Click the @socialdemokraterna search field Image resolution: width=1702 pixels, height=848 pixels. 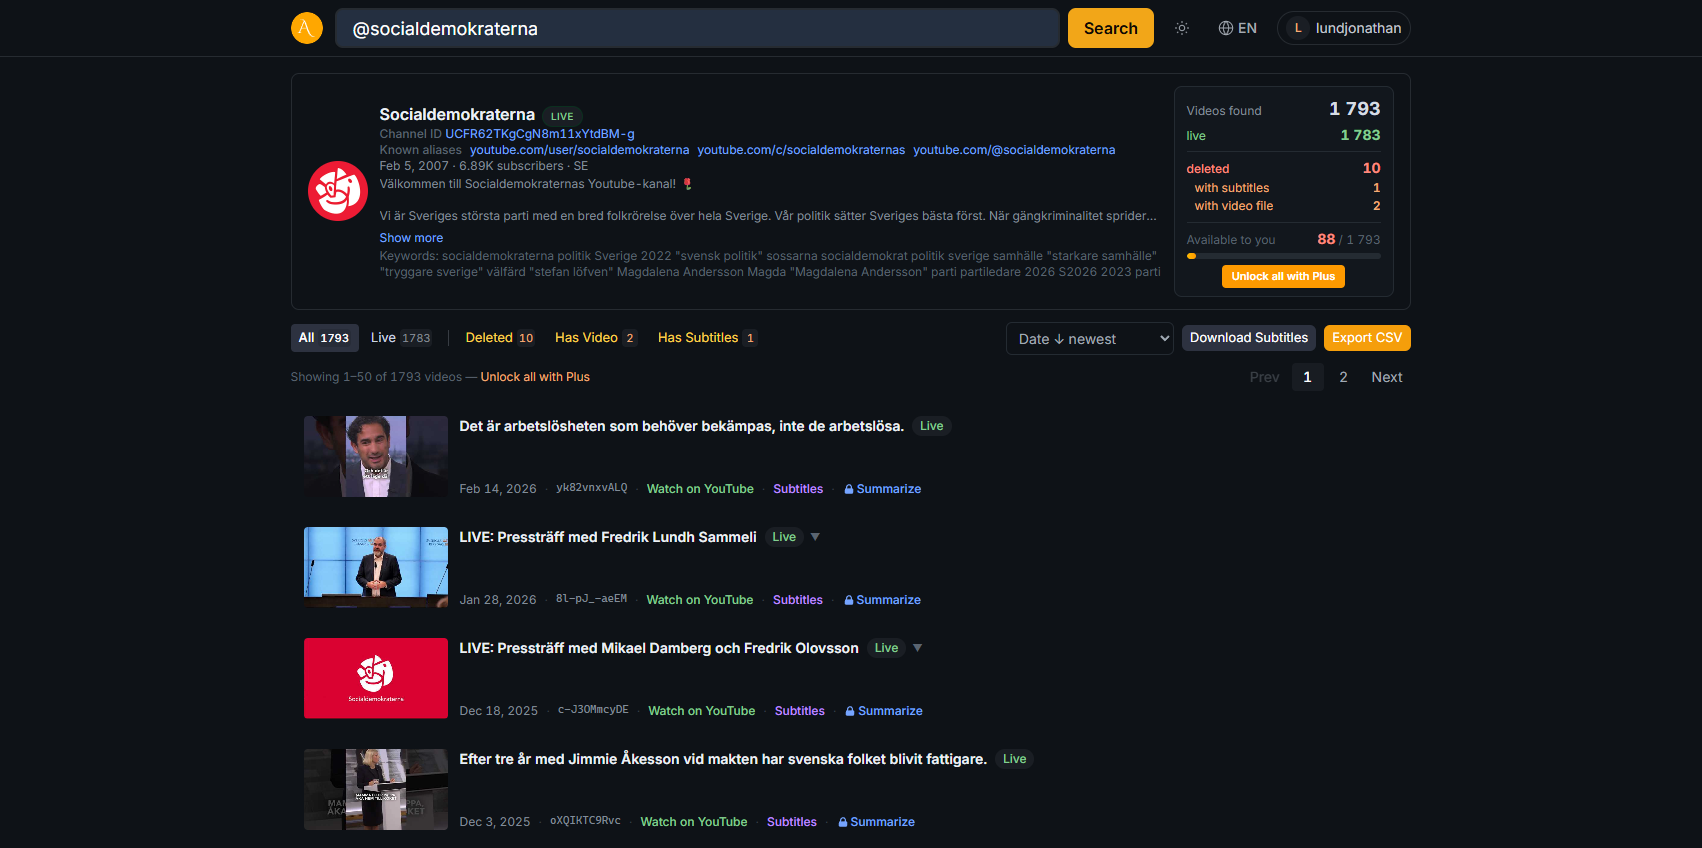tap(697, 28)
